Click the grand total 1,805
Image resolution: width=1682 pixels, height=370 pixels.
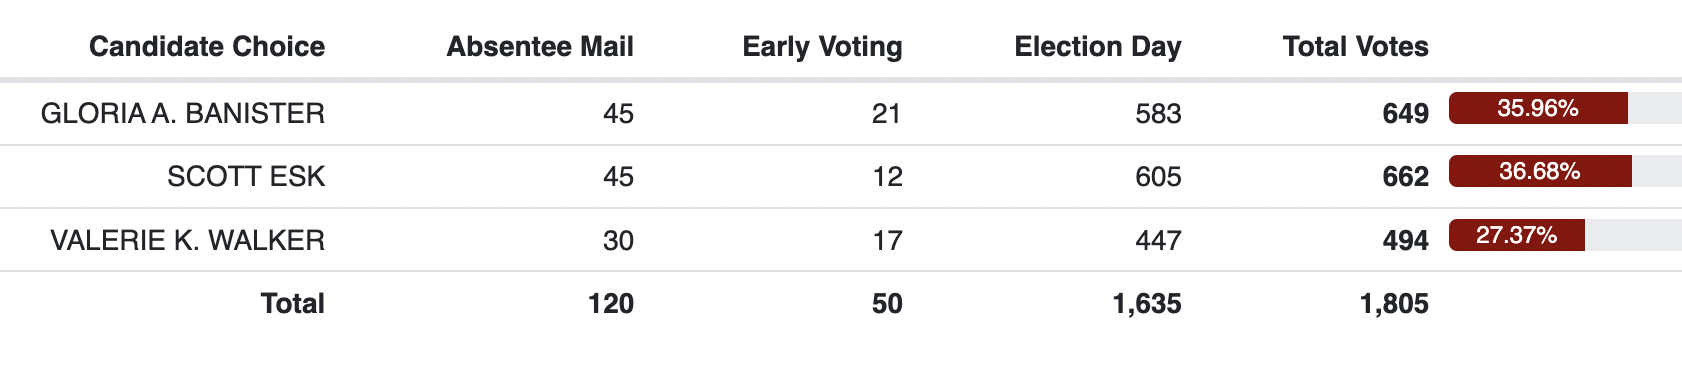tap(1394, 304)
